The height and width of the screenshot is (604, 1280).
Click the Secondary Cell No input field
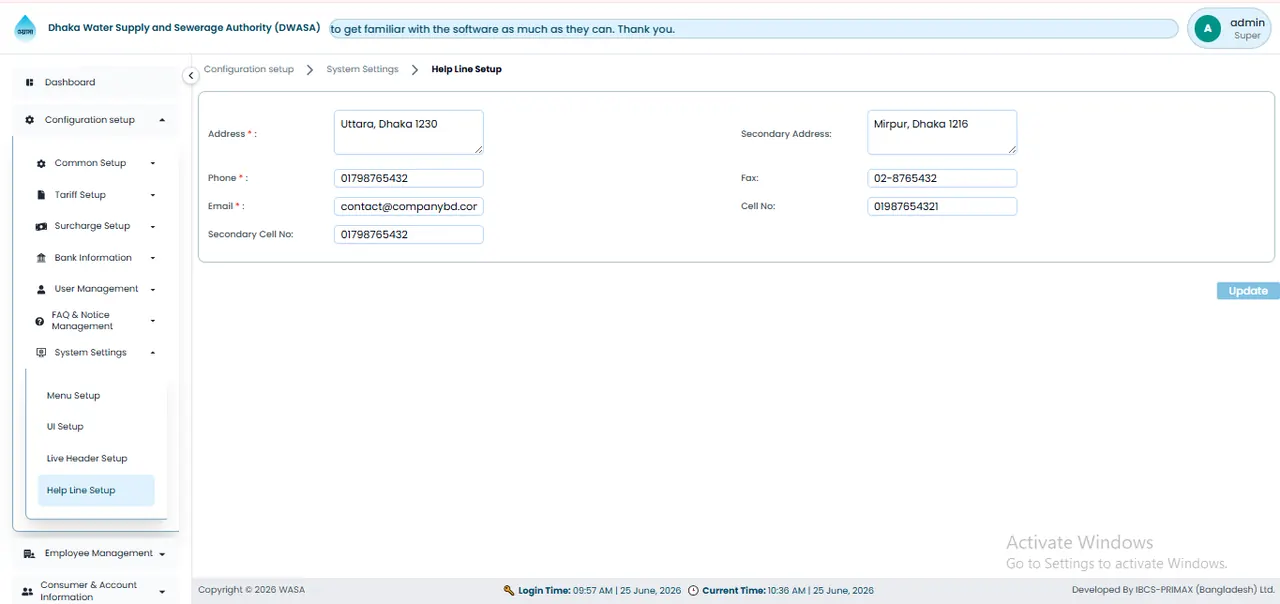tap(409, 234)
